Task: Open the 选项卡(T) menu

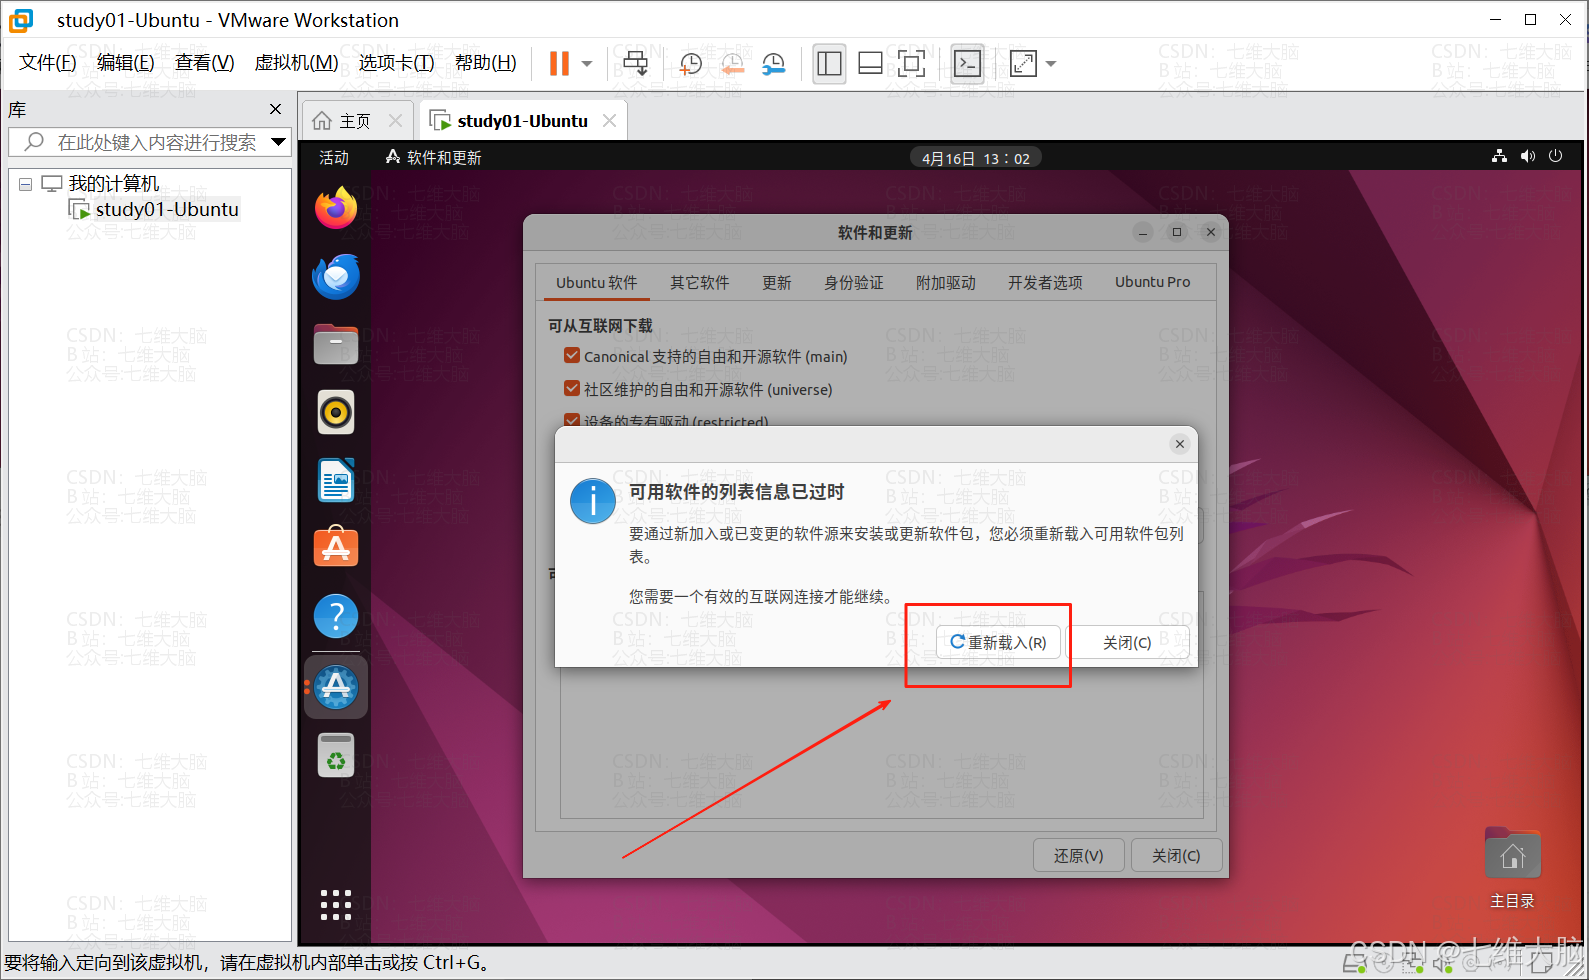Action: coord(396,63)
